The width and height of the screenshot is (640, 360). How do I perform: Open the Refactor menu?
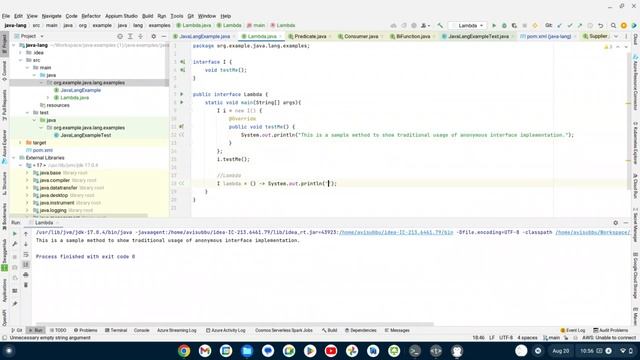point(91,16)
